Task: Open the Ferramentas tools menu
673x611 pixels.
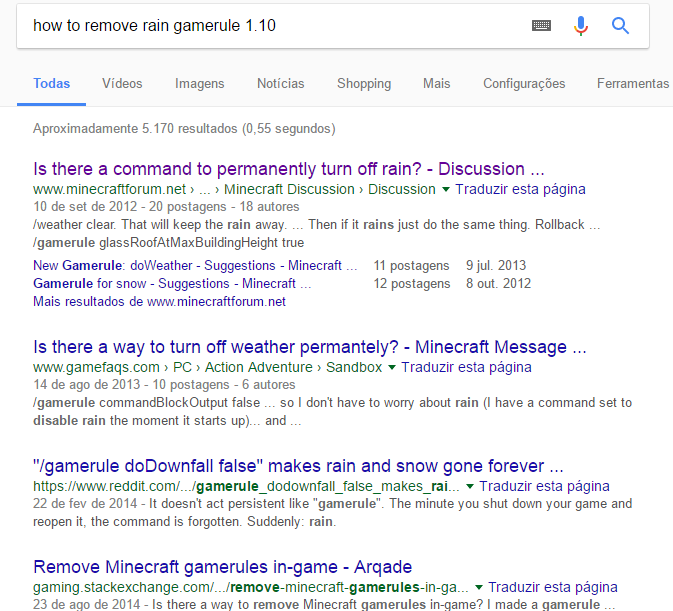Action: pyautogui.click(x=633, y=83)
